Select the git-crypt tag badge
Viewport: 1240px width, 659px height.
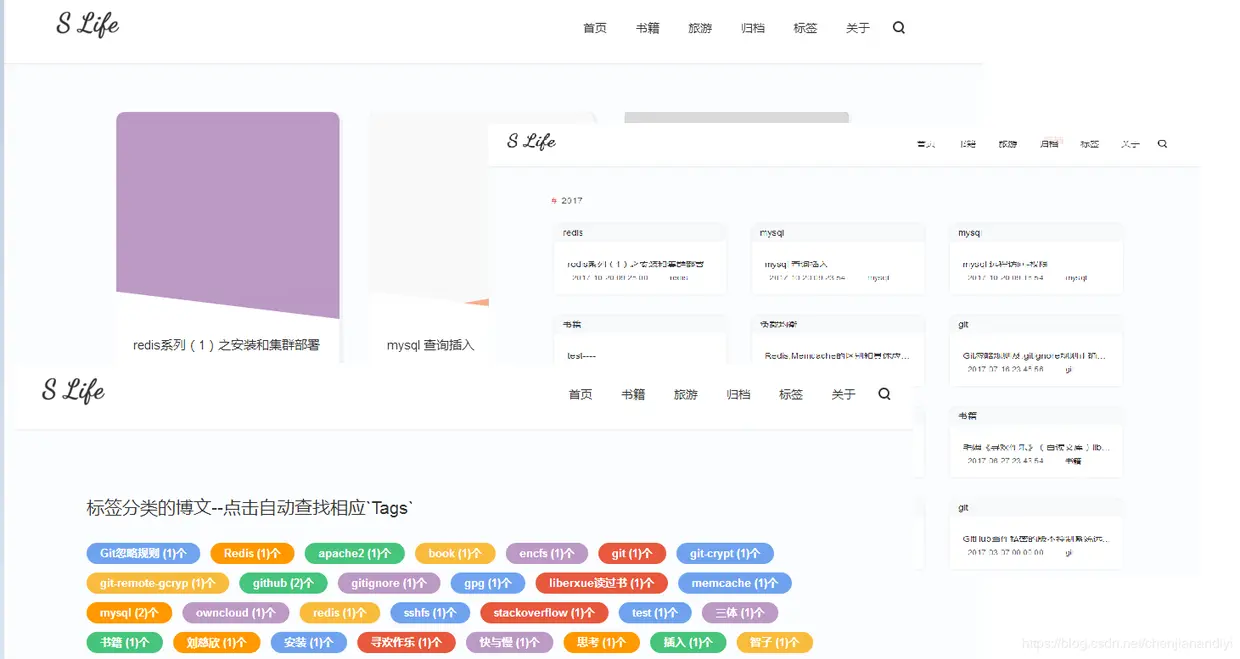tap(725, 553)
